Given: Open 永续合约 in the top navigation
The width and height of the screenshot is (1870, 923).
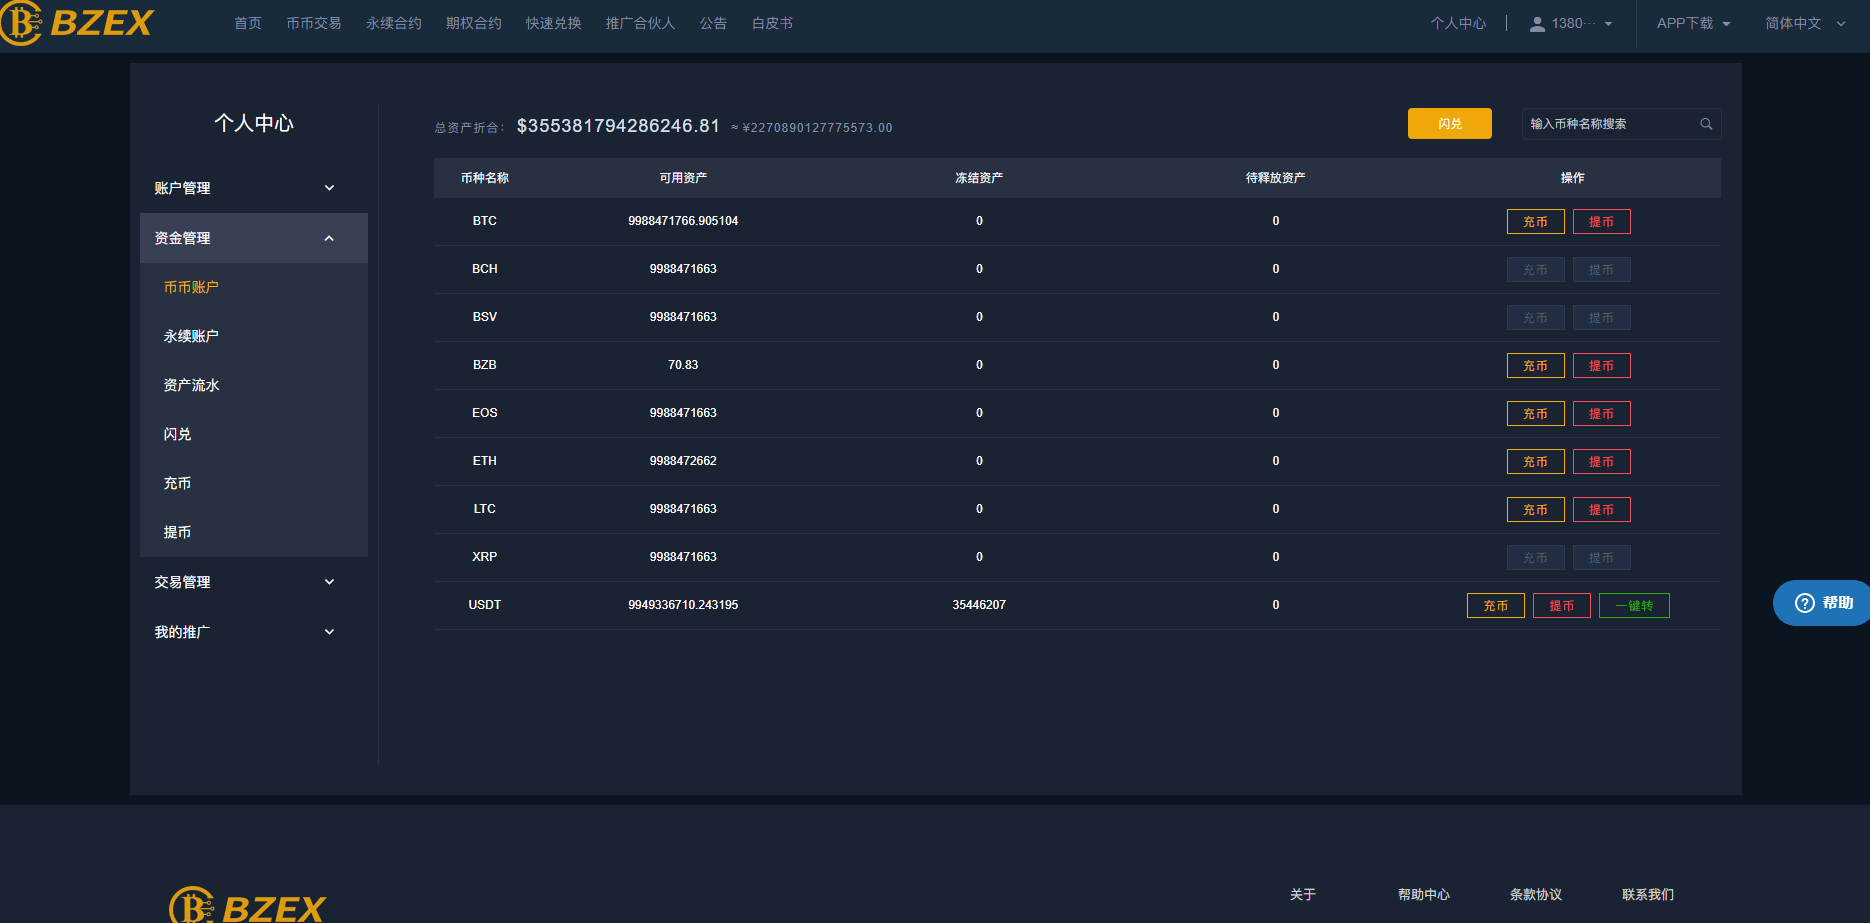Looking at the screenshot, I should 393,23.
